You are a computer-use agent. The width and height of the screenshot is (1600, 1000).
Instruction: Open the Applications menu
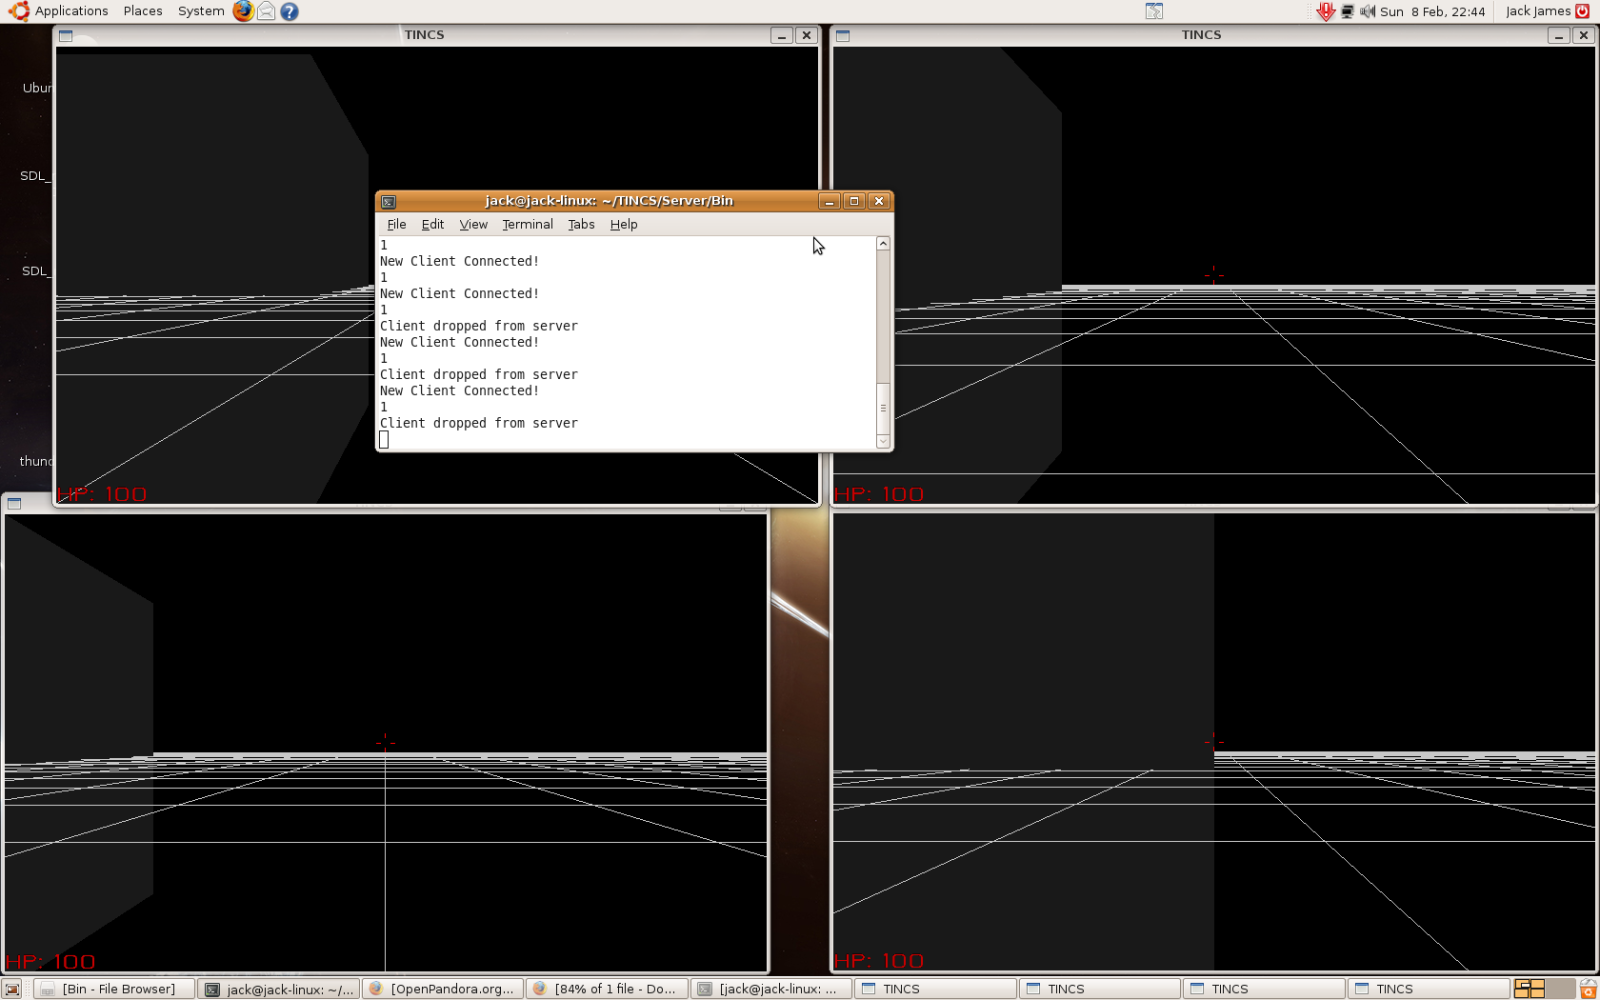coord(60,11)
